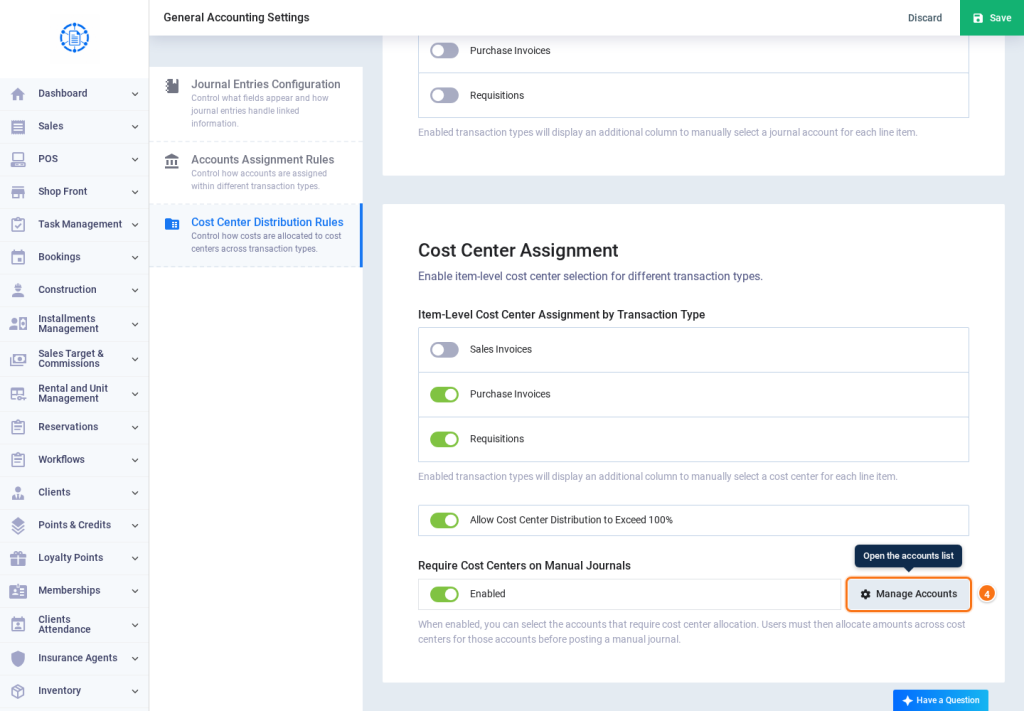Click the Memberships card icon
Screen dimensions: 1024x711
click(x=18, y=591)
